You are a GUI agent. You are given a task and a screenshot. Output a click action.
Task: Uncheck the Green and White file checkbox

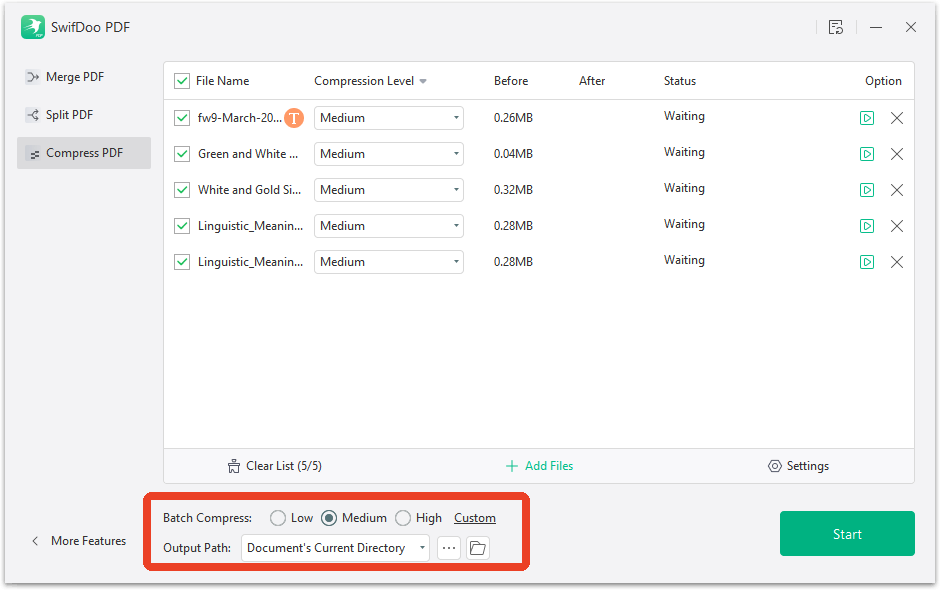182,154
